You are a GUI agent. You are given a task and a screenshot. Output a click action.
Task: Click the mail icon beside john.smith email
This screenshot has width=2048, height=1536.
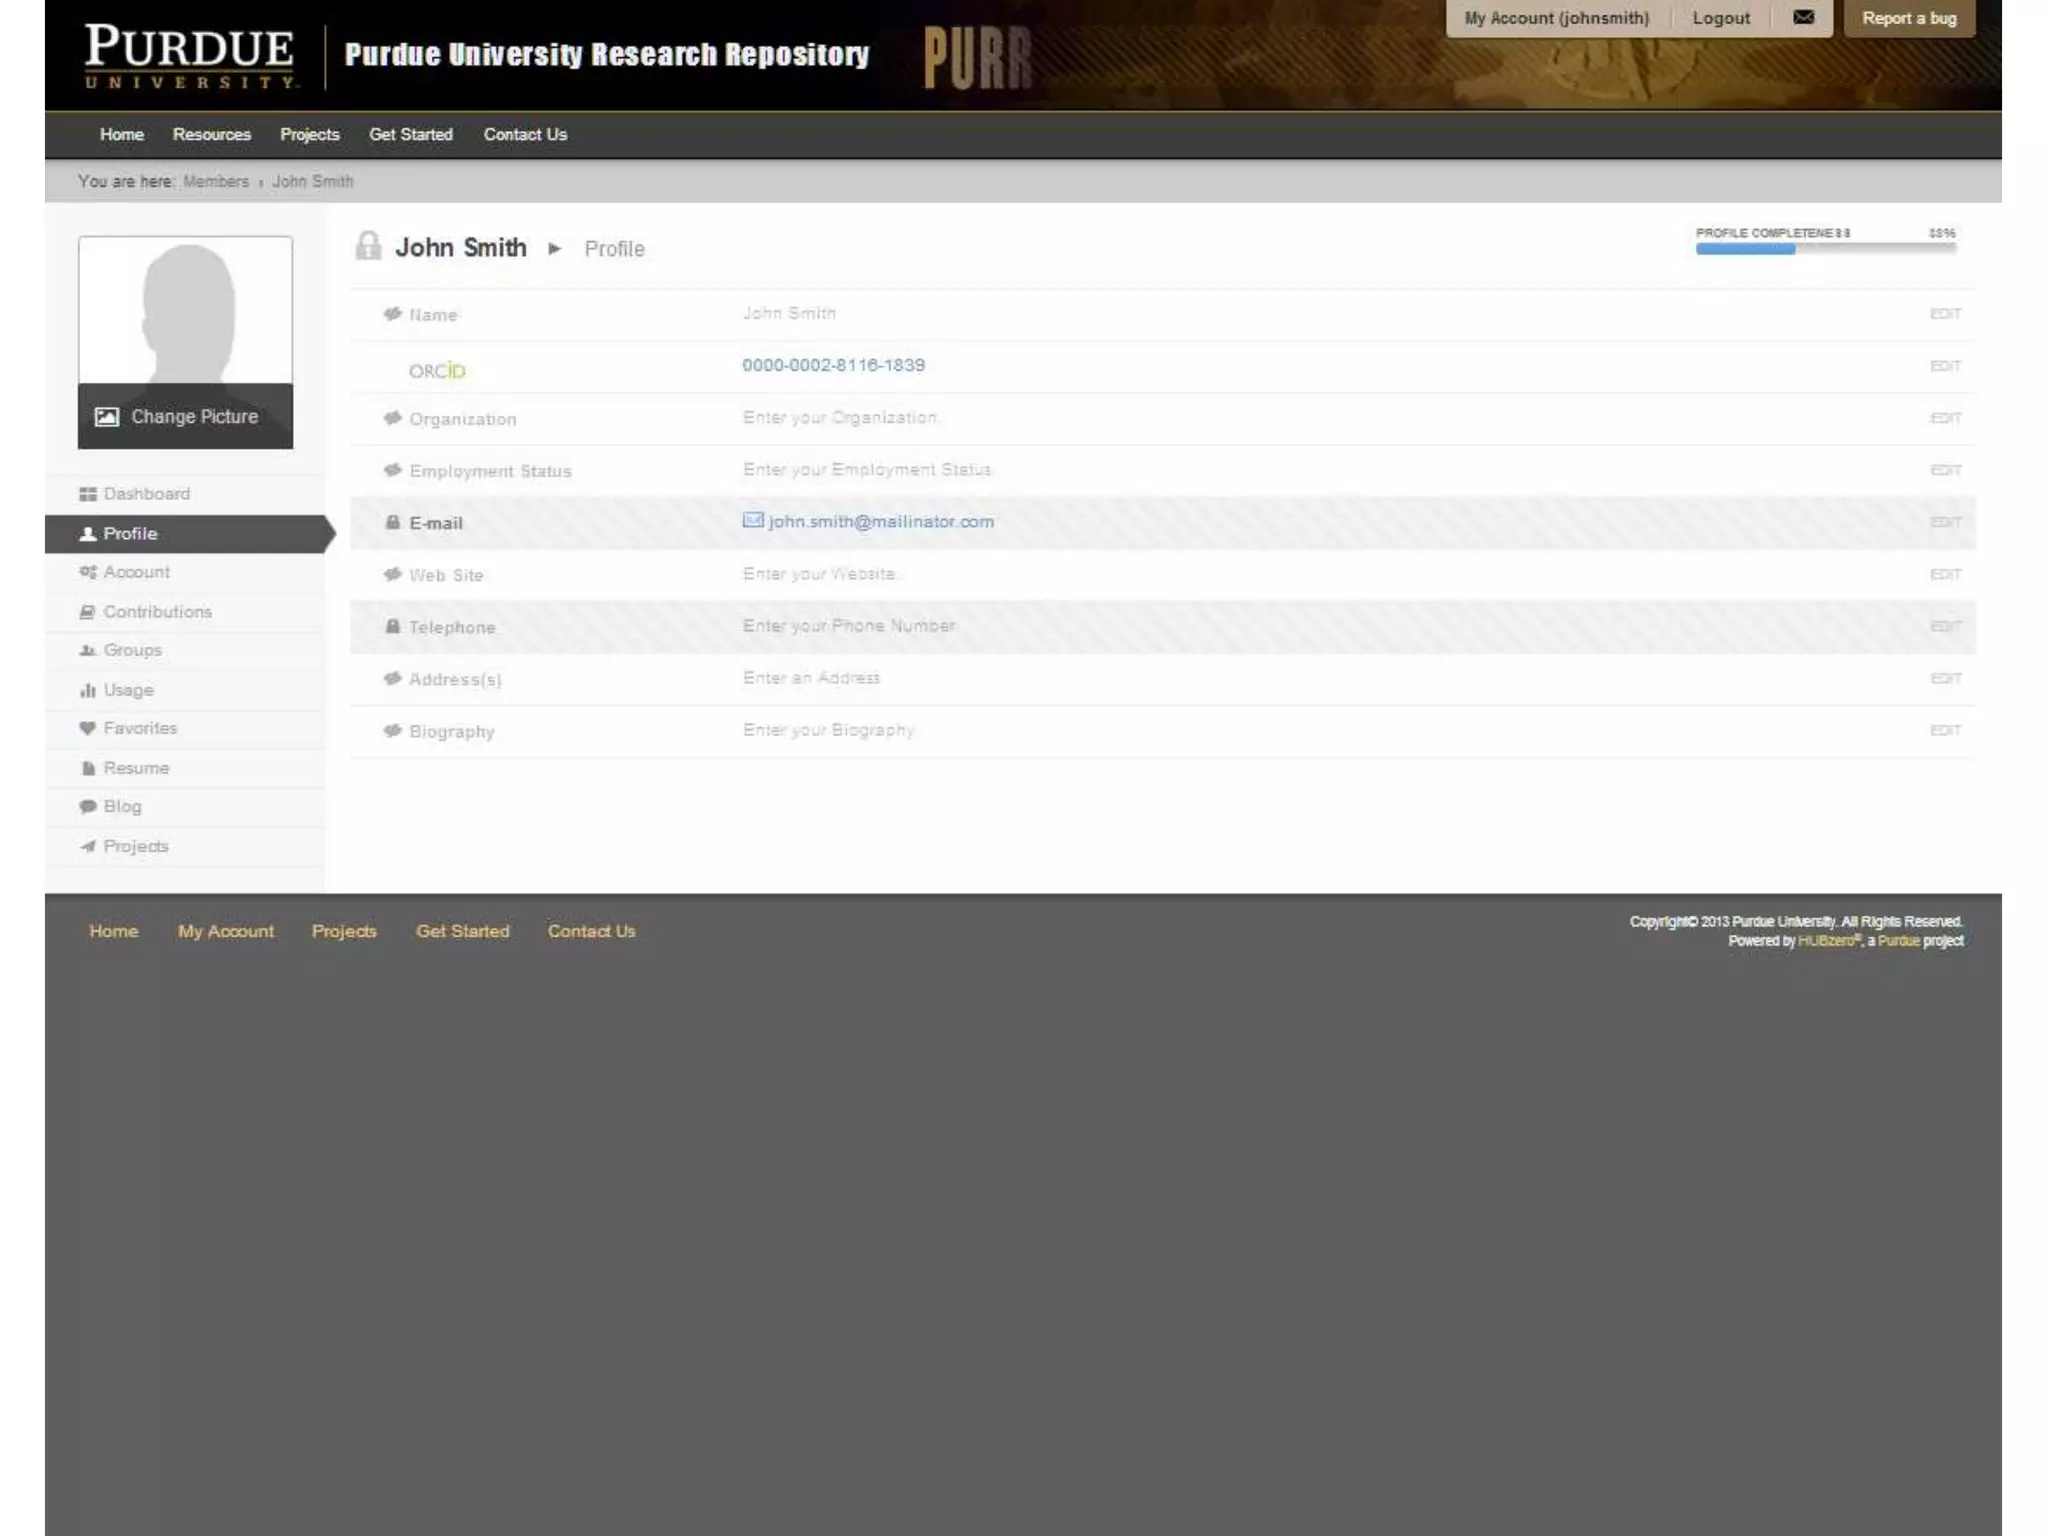pos(753,520)
